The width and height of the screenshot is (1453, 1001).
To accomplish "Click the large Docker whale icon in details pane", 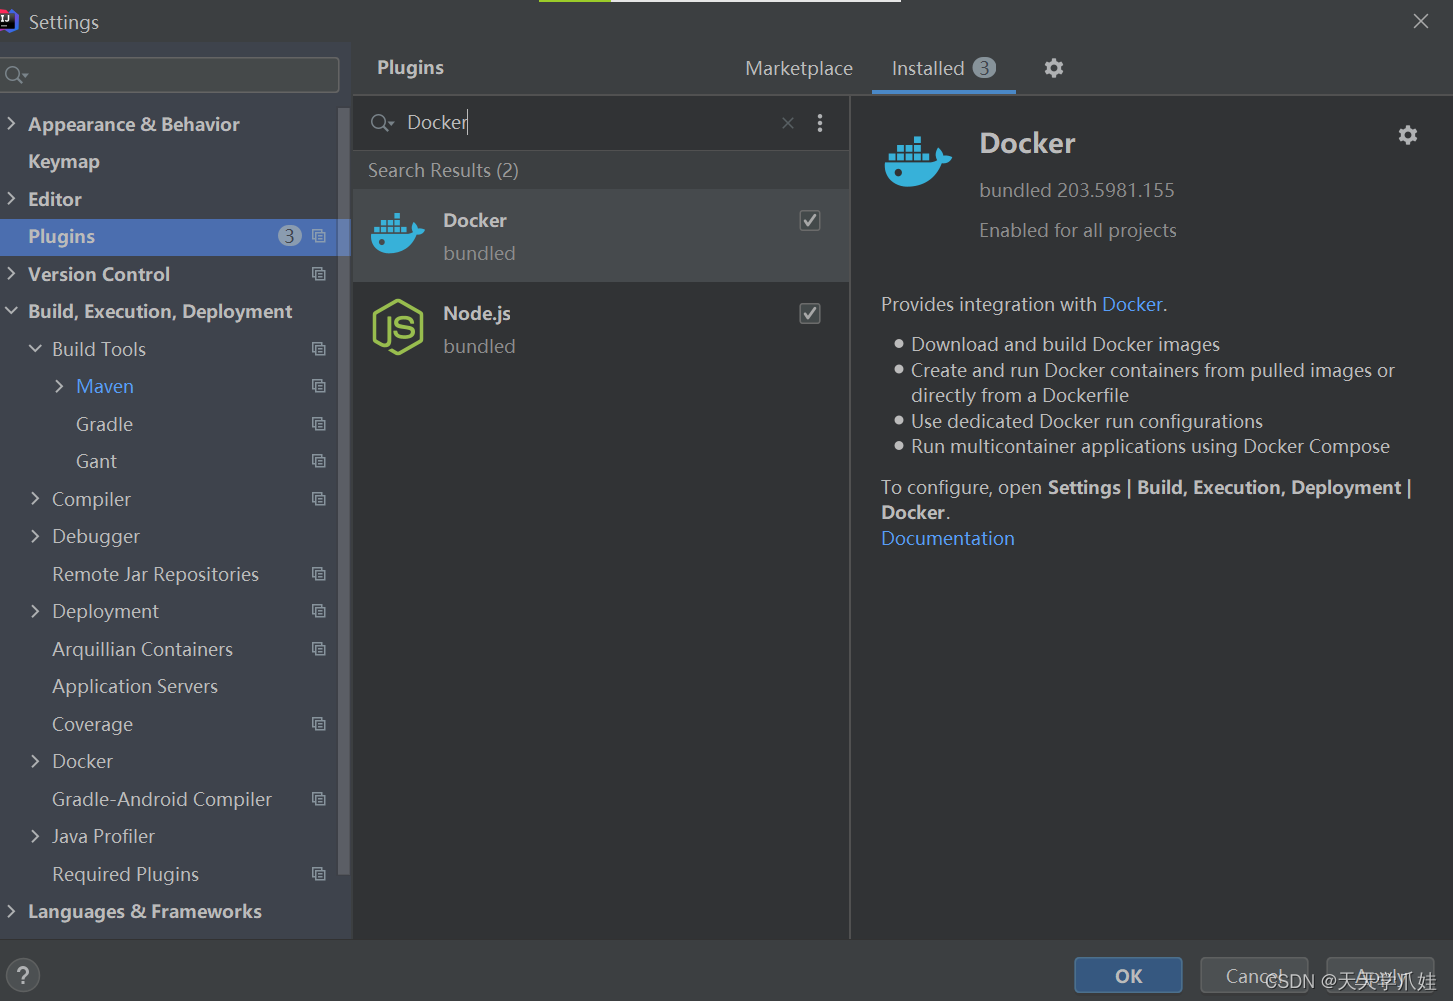I will tap(917, 161).
